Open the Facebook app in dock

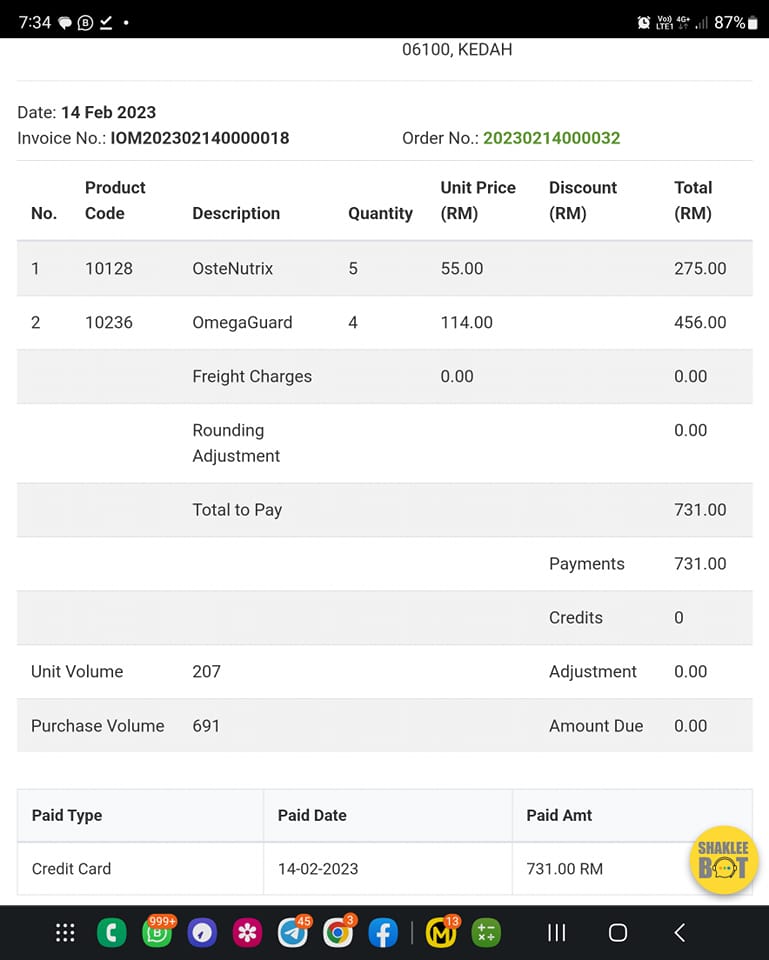pyautogui.click(x=383, y=933)
